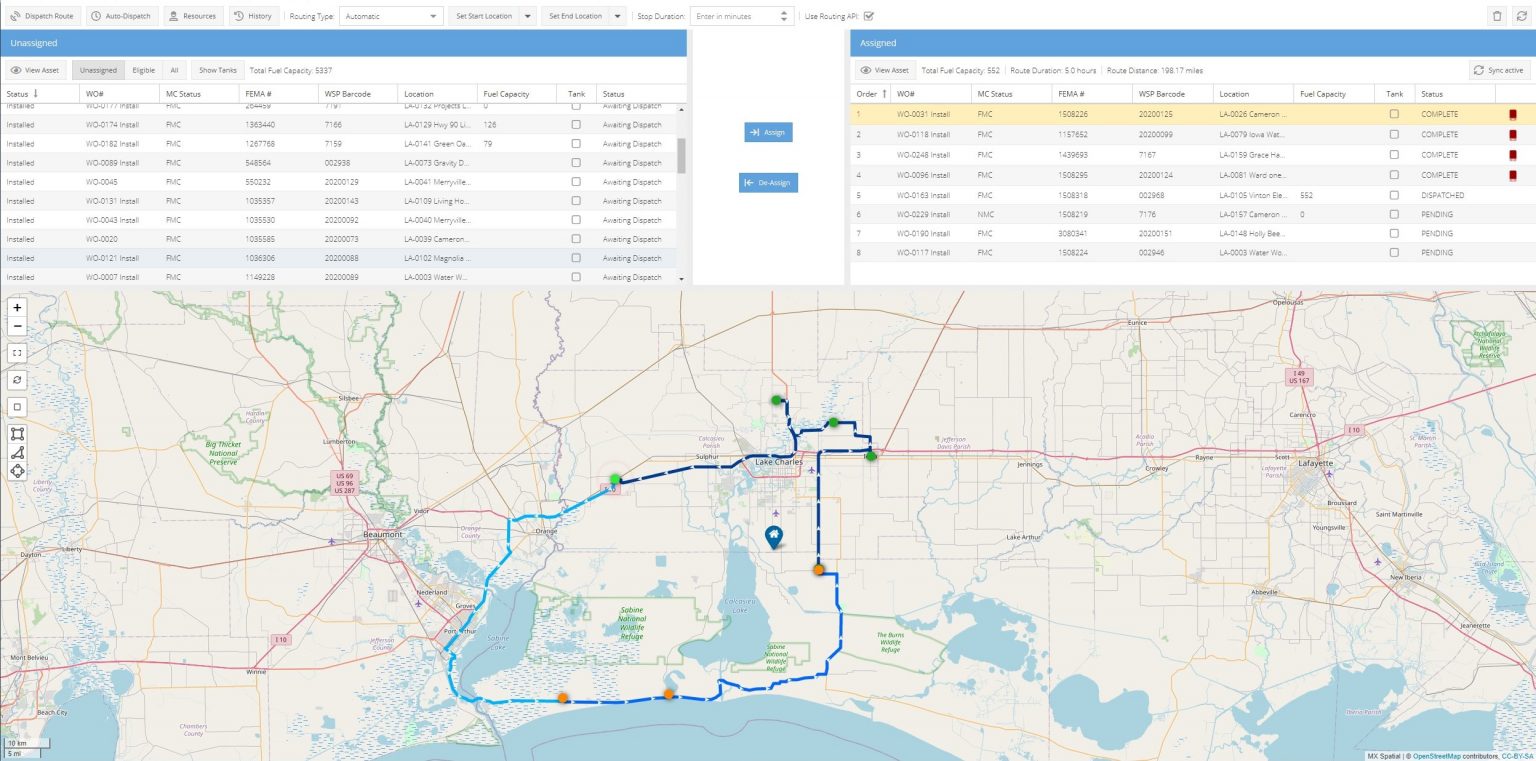Image resolution: width=1536 pixels, height=761 pixels.
Task: Click the De-Assign button
Action: coord(768,182)
